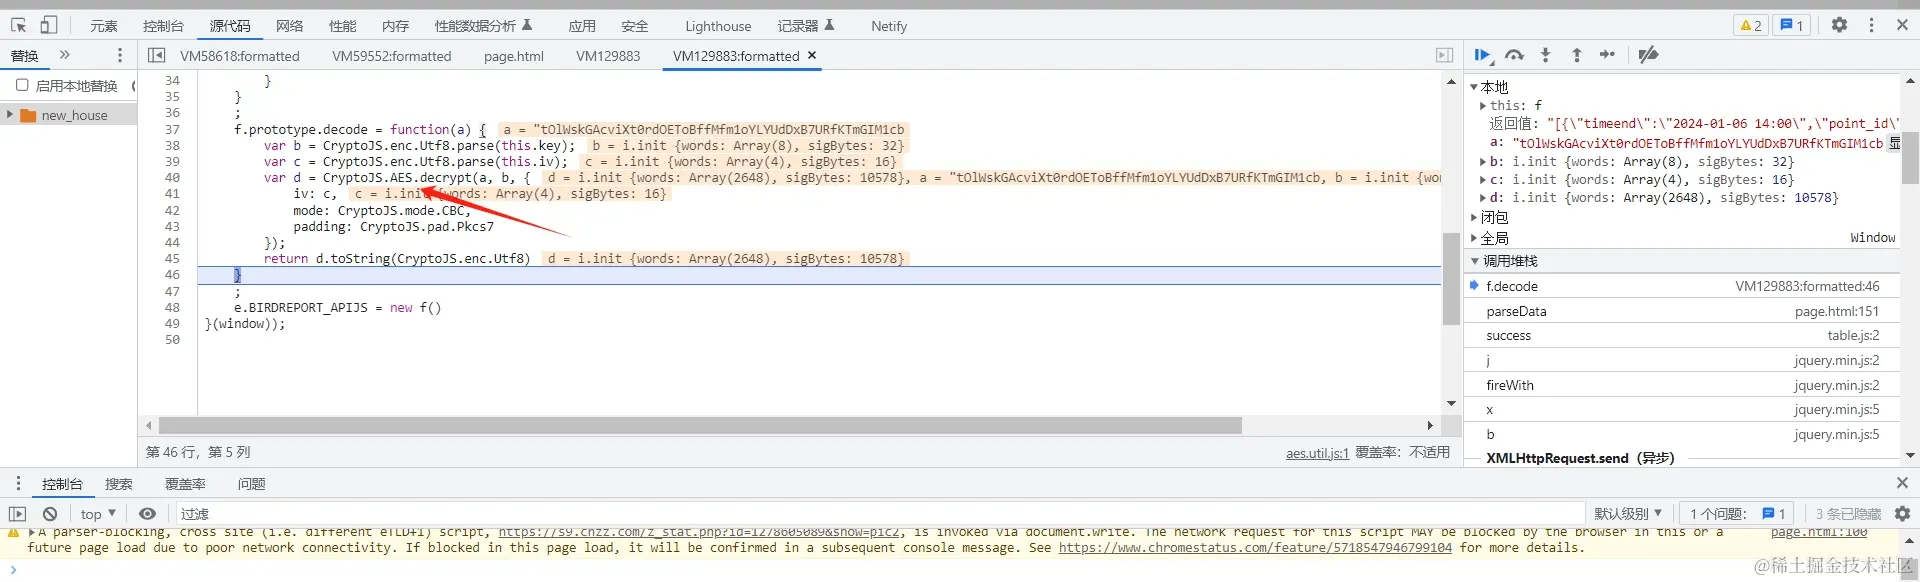Screen dimensions: 1920x582
Task: Expand variable b in scope
Action: click(1483, 162)
